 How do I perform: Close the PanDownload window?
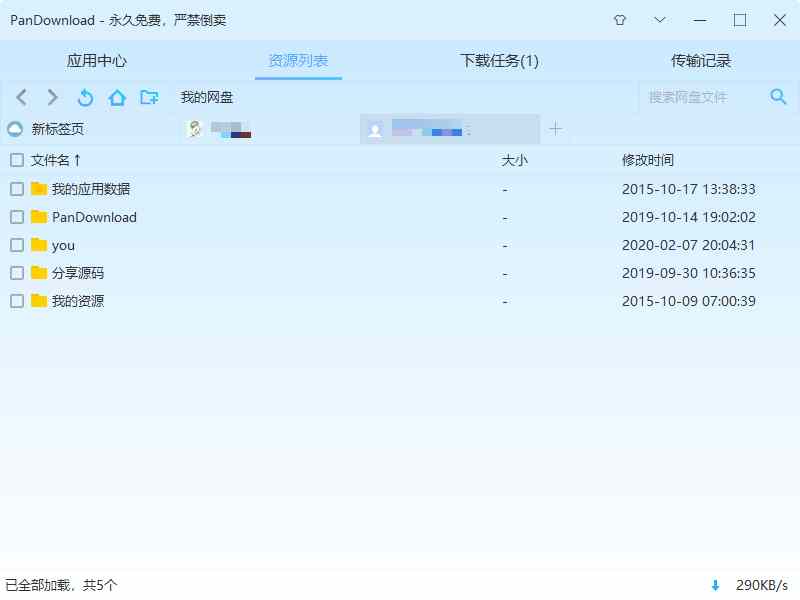(x=780, y=20)
